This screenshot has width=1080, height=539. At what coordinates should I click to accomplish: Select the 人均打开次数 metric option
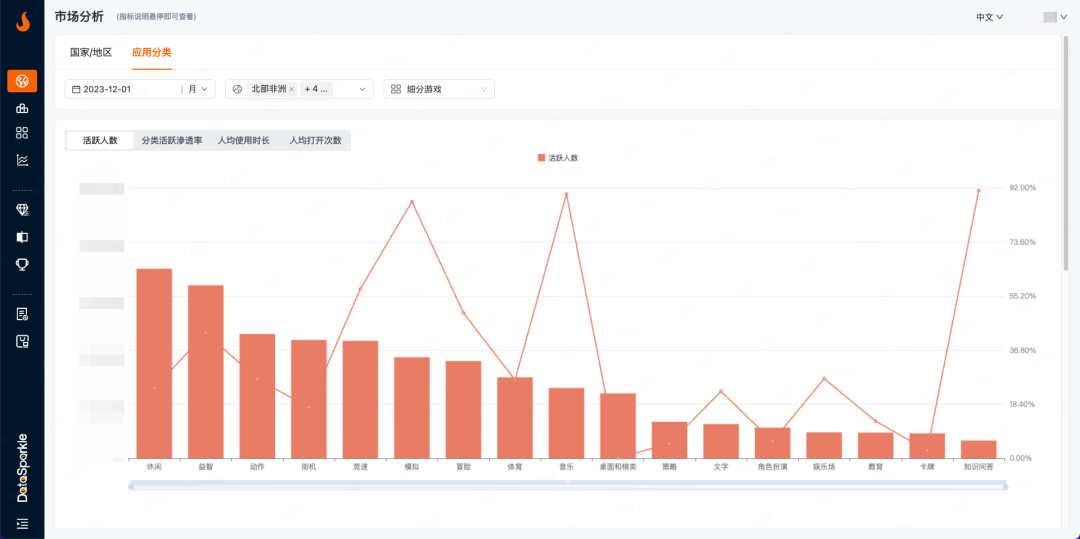(315, 141)
